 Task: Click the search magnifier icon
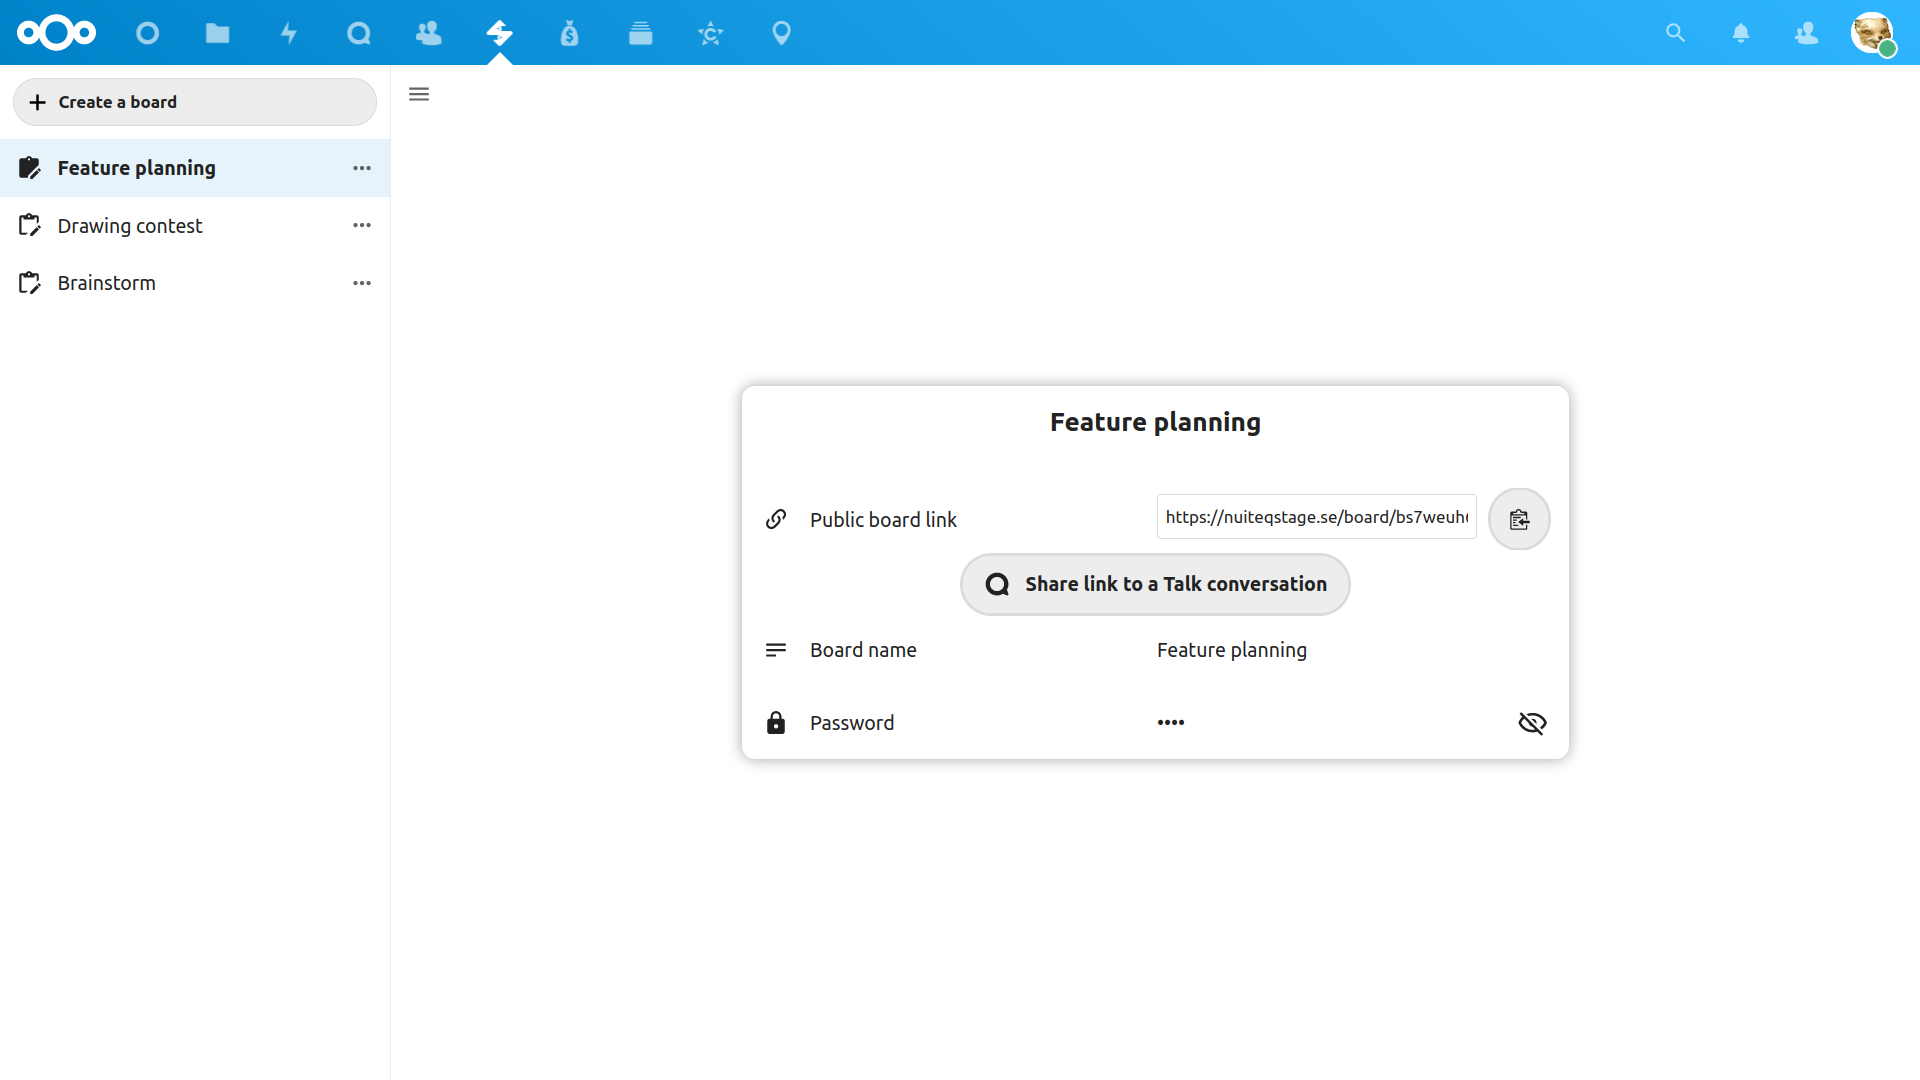click(1675, 32)
